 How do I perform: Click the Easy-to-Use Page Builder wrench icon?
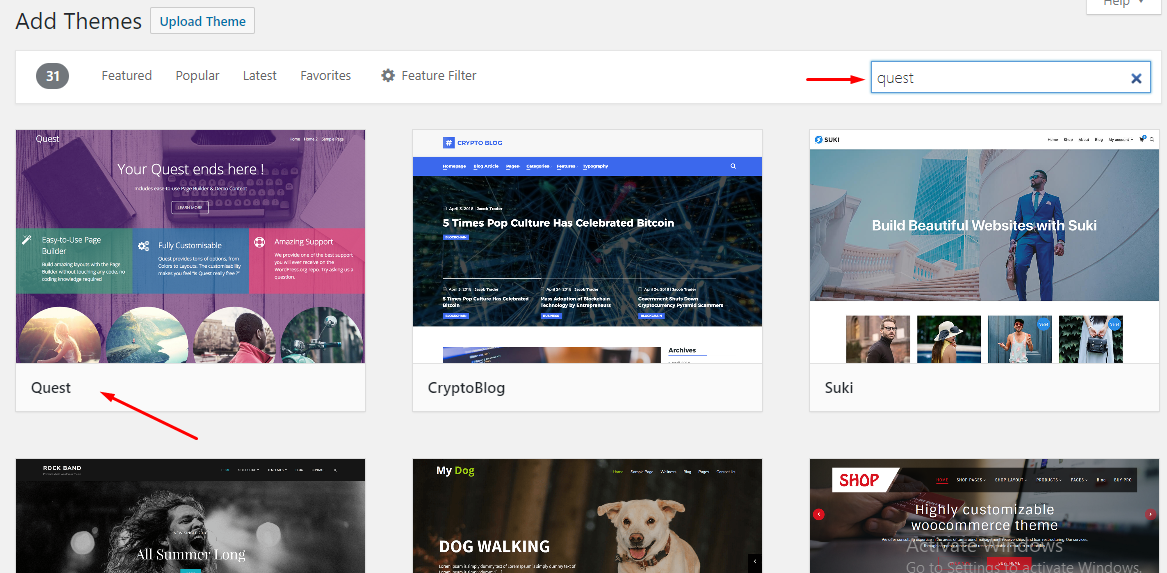click(27, 240)
